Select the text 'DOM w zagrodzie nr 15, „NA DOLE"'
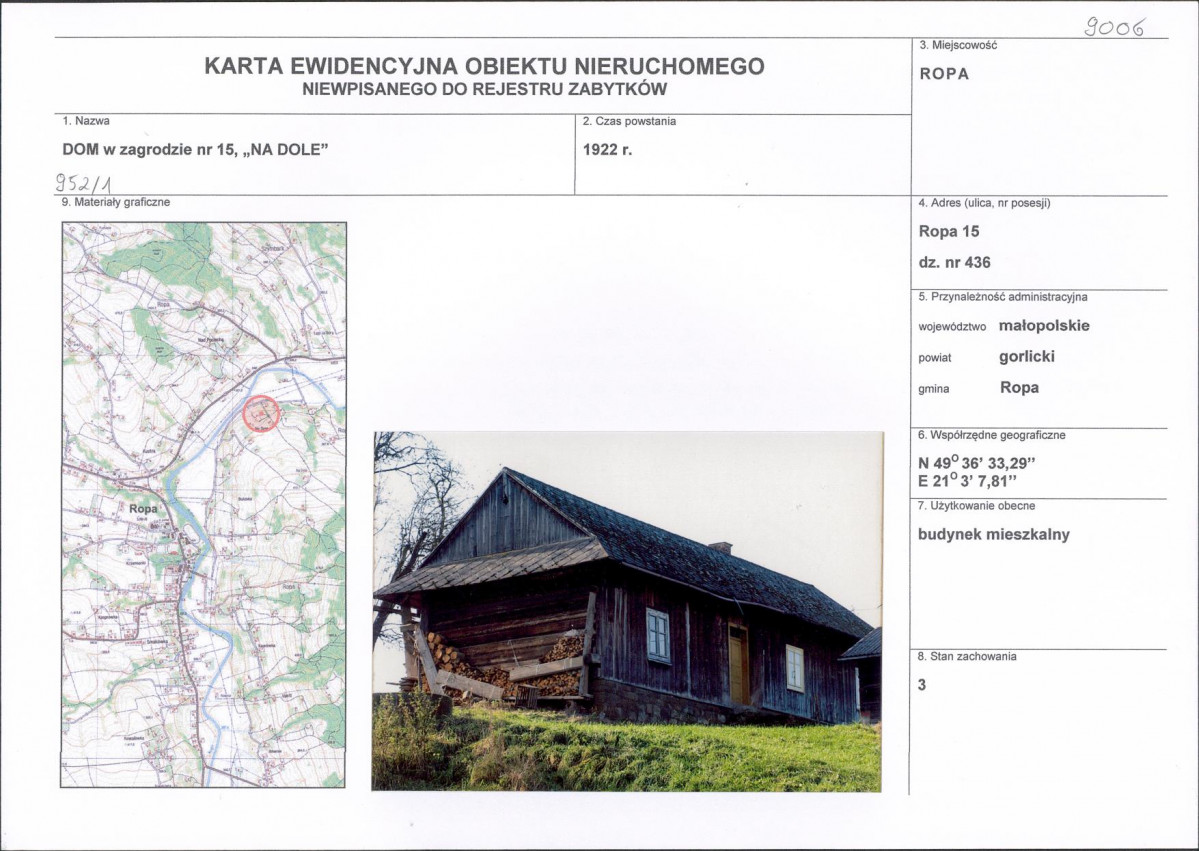 pyautogui.click(x=195, y=150)
